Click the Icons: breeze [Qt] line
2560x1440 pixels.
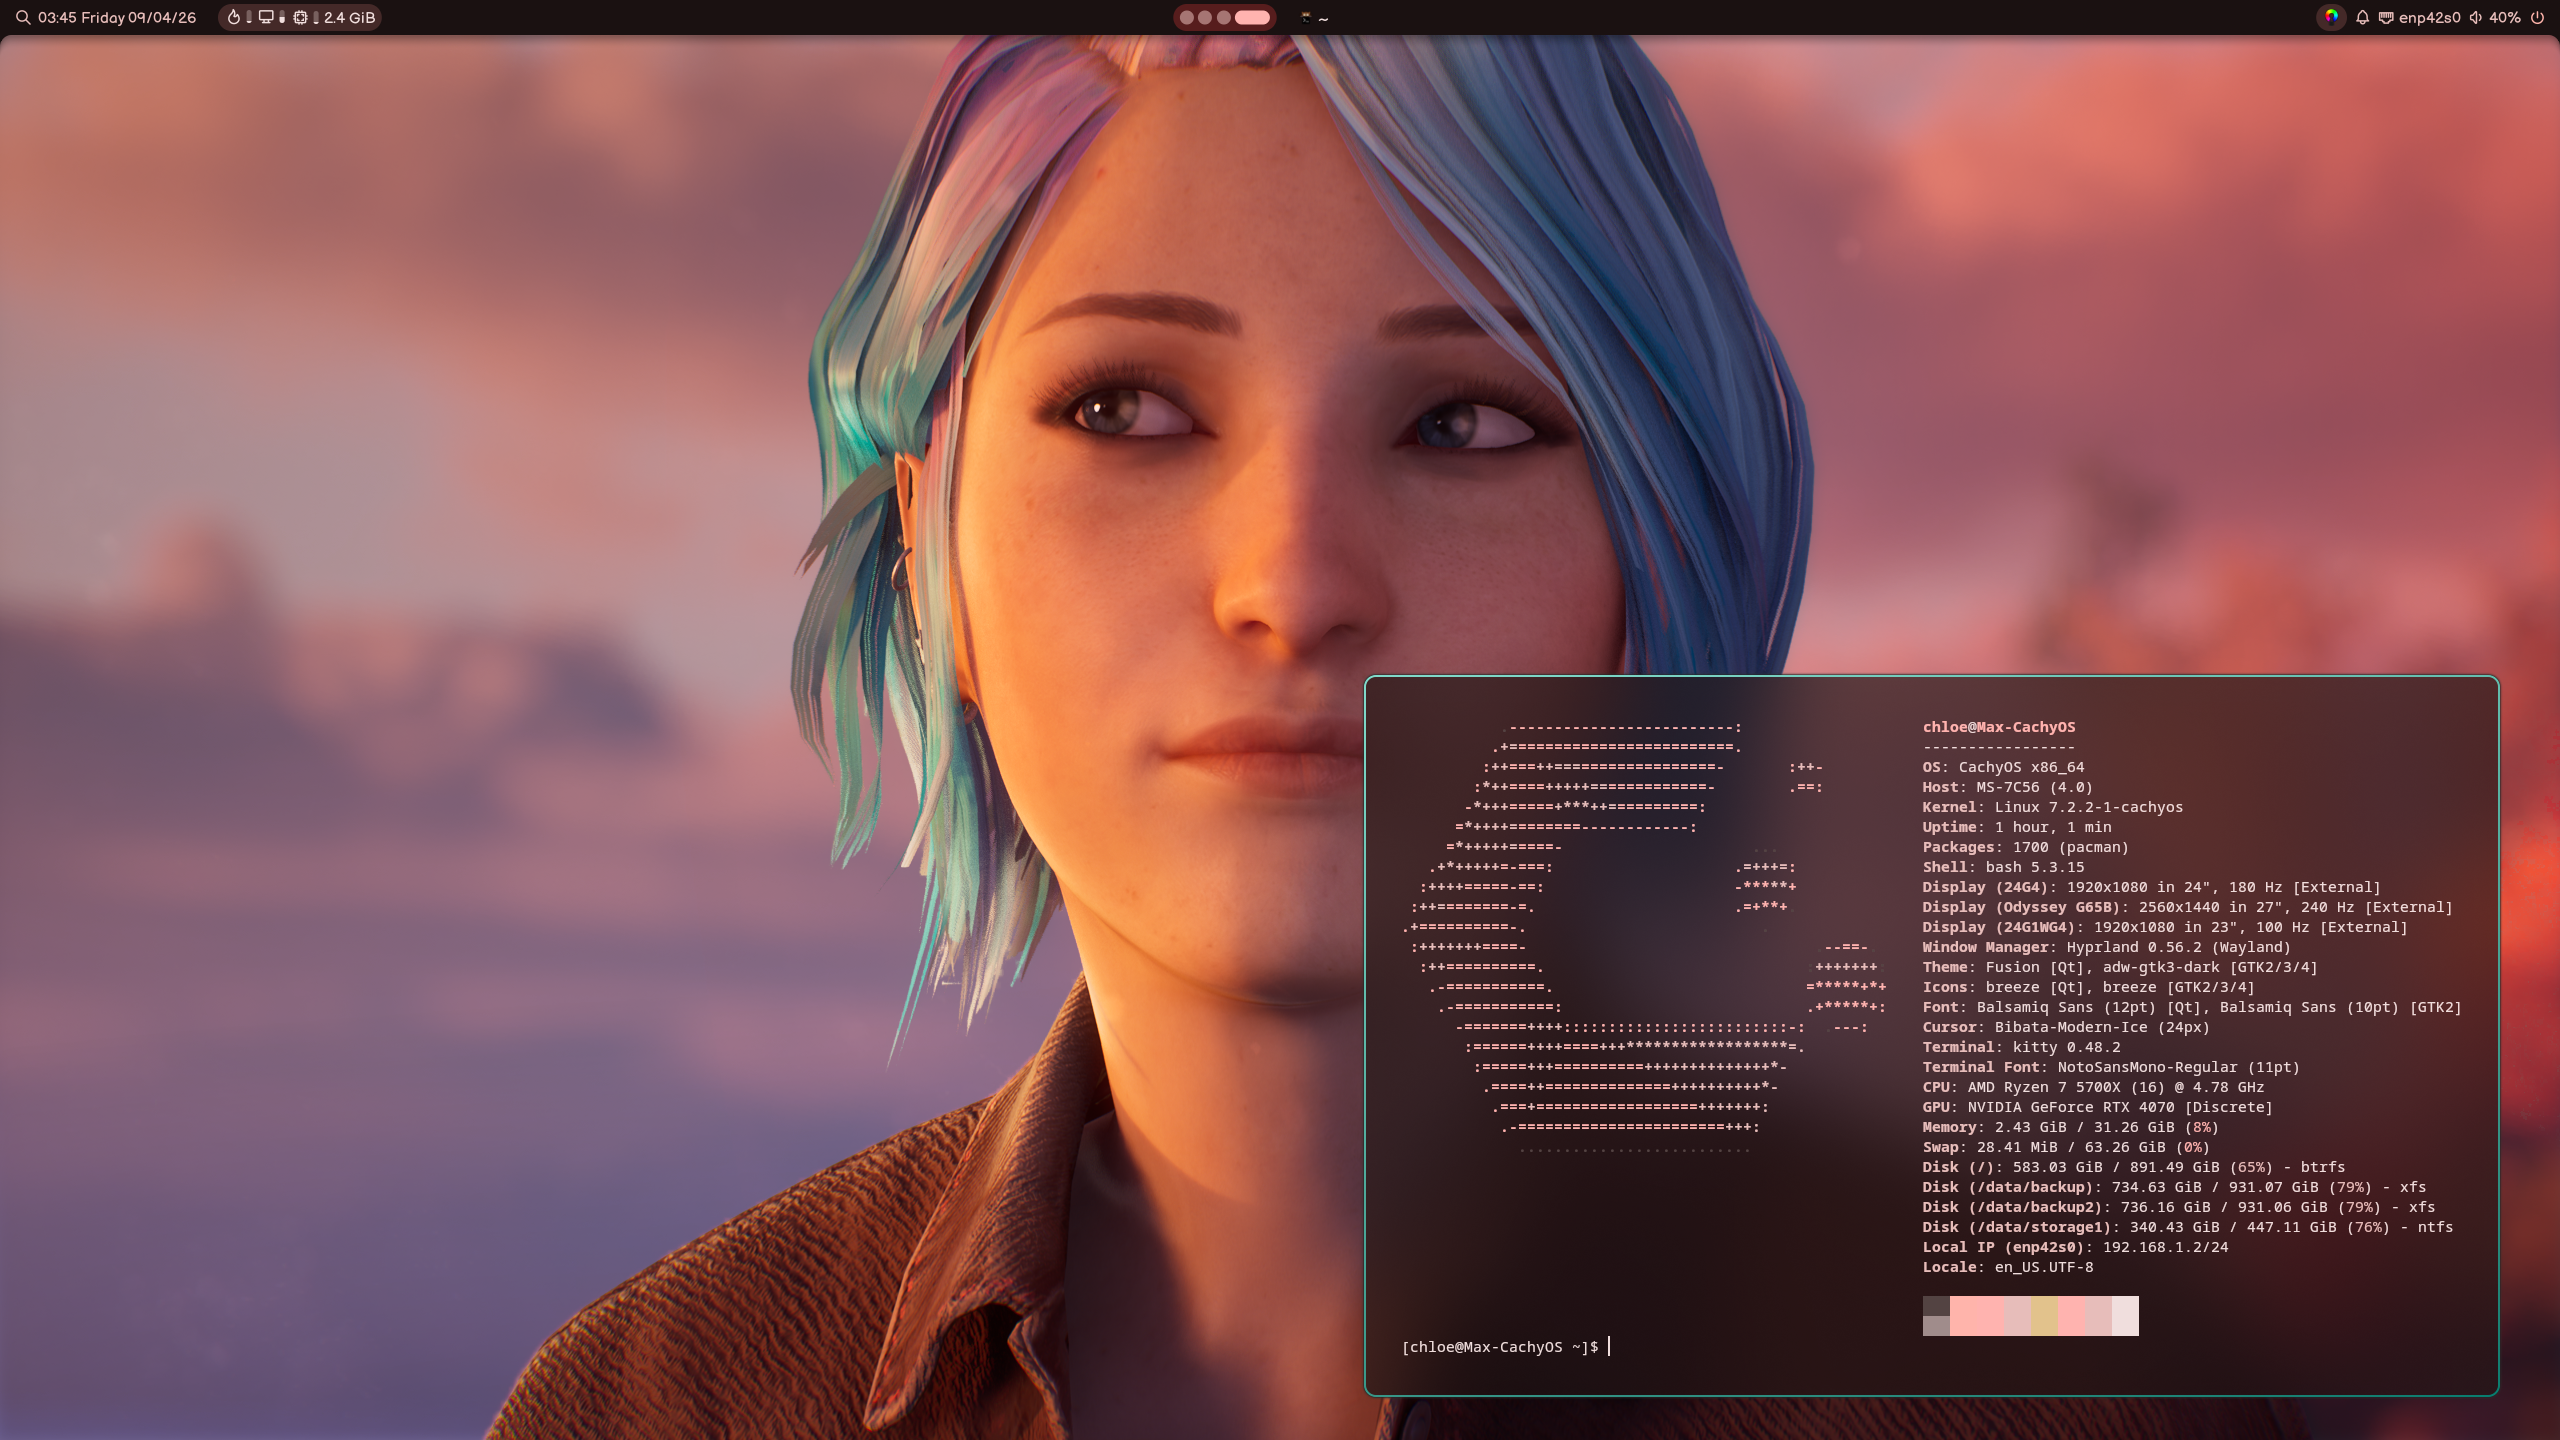click(x=2088, y=987)
